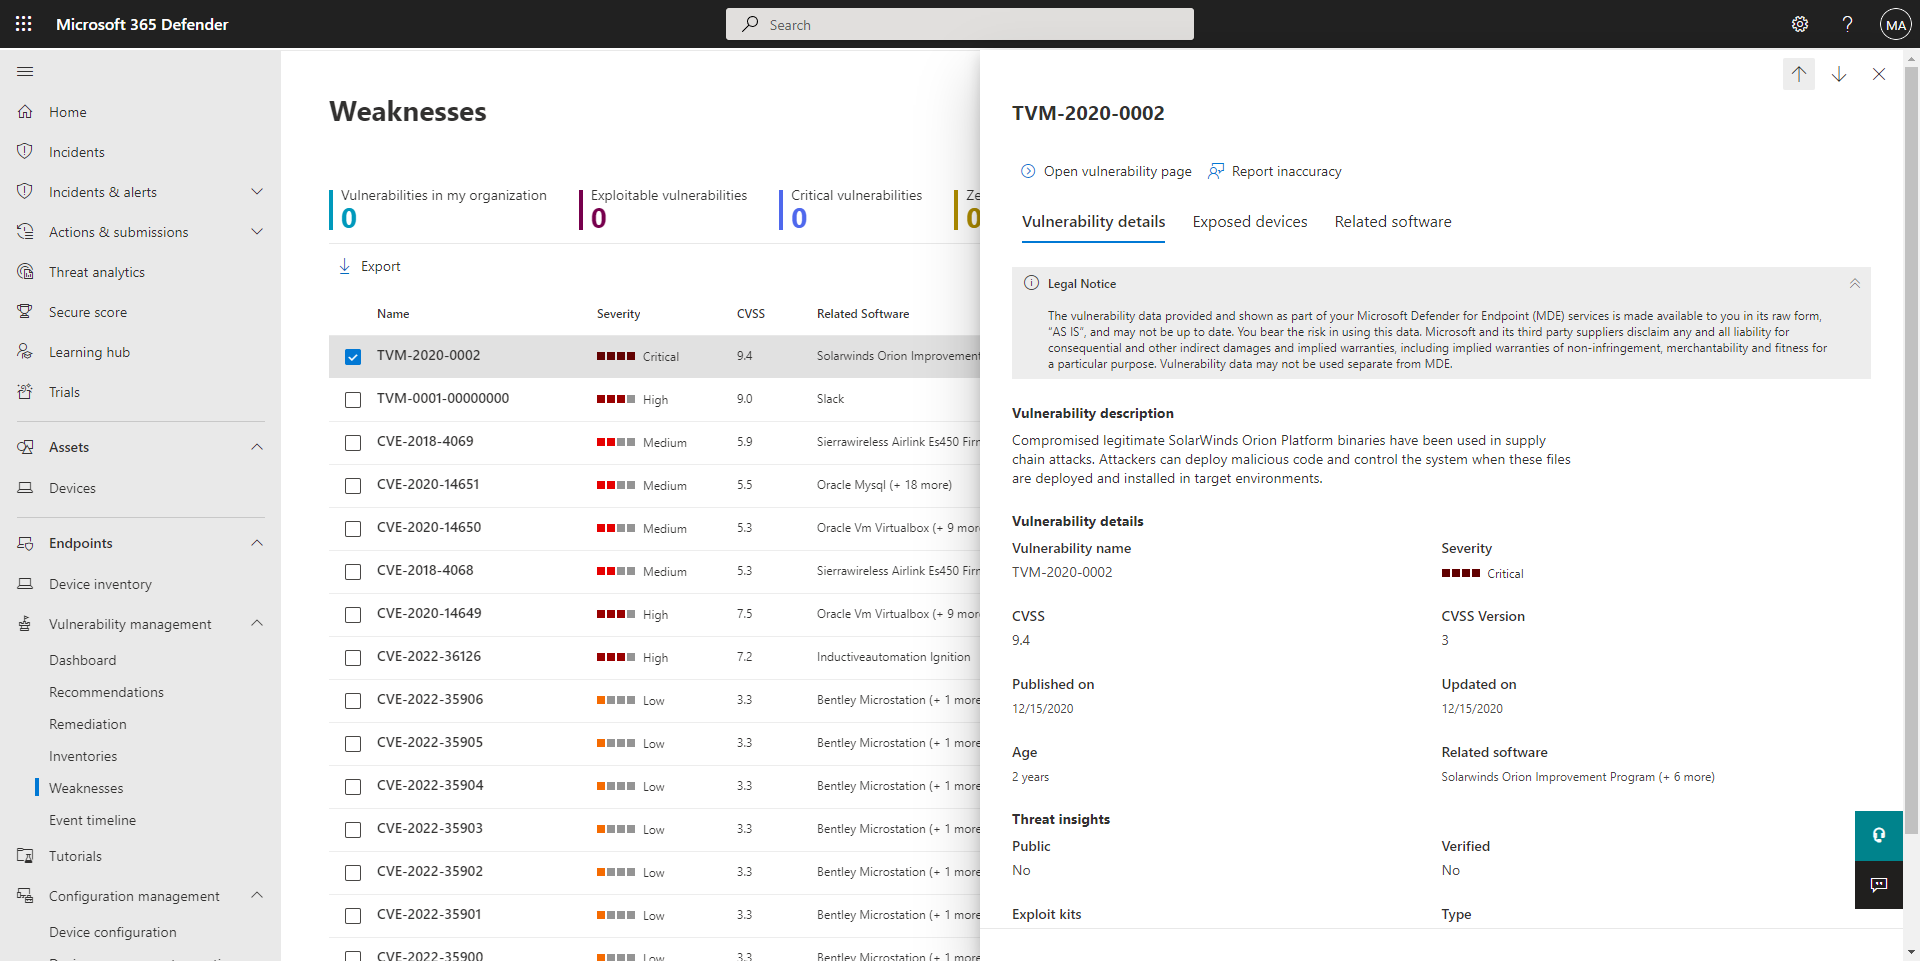Click Export button above table
1920x961 pixels.
point(369,267)
